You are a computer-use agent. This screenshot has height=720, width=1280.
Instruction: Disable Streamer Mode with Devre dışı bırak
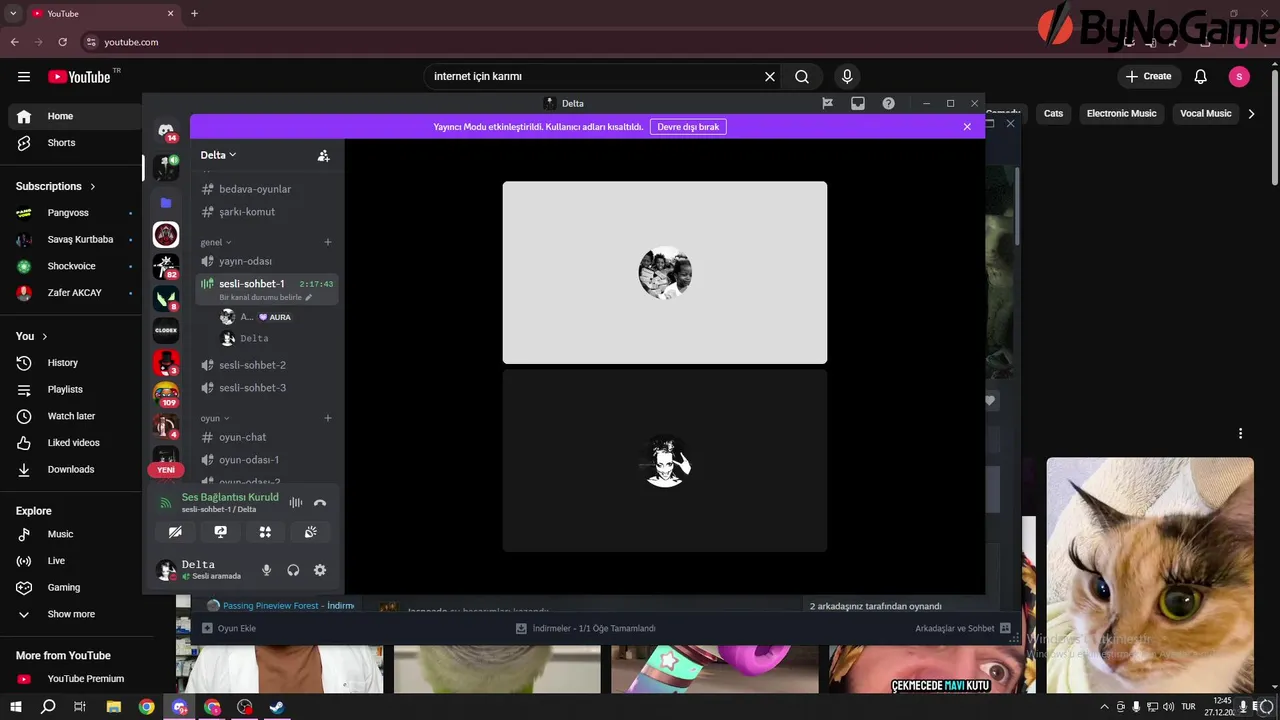click(688, 127)
